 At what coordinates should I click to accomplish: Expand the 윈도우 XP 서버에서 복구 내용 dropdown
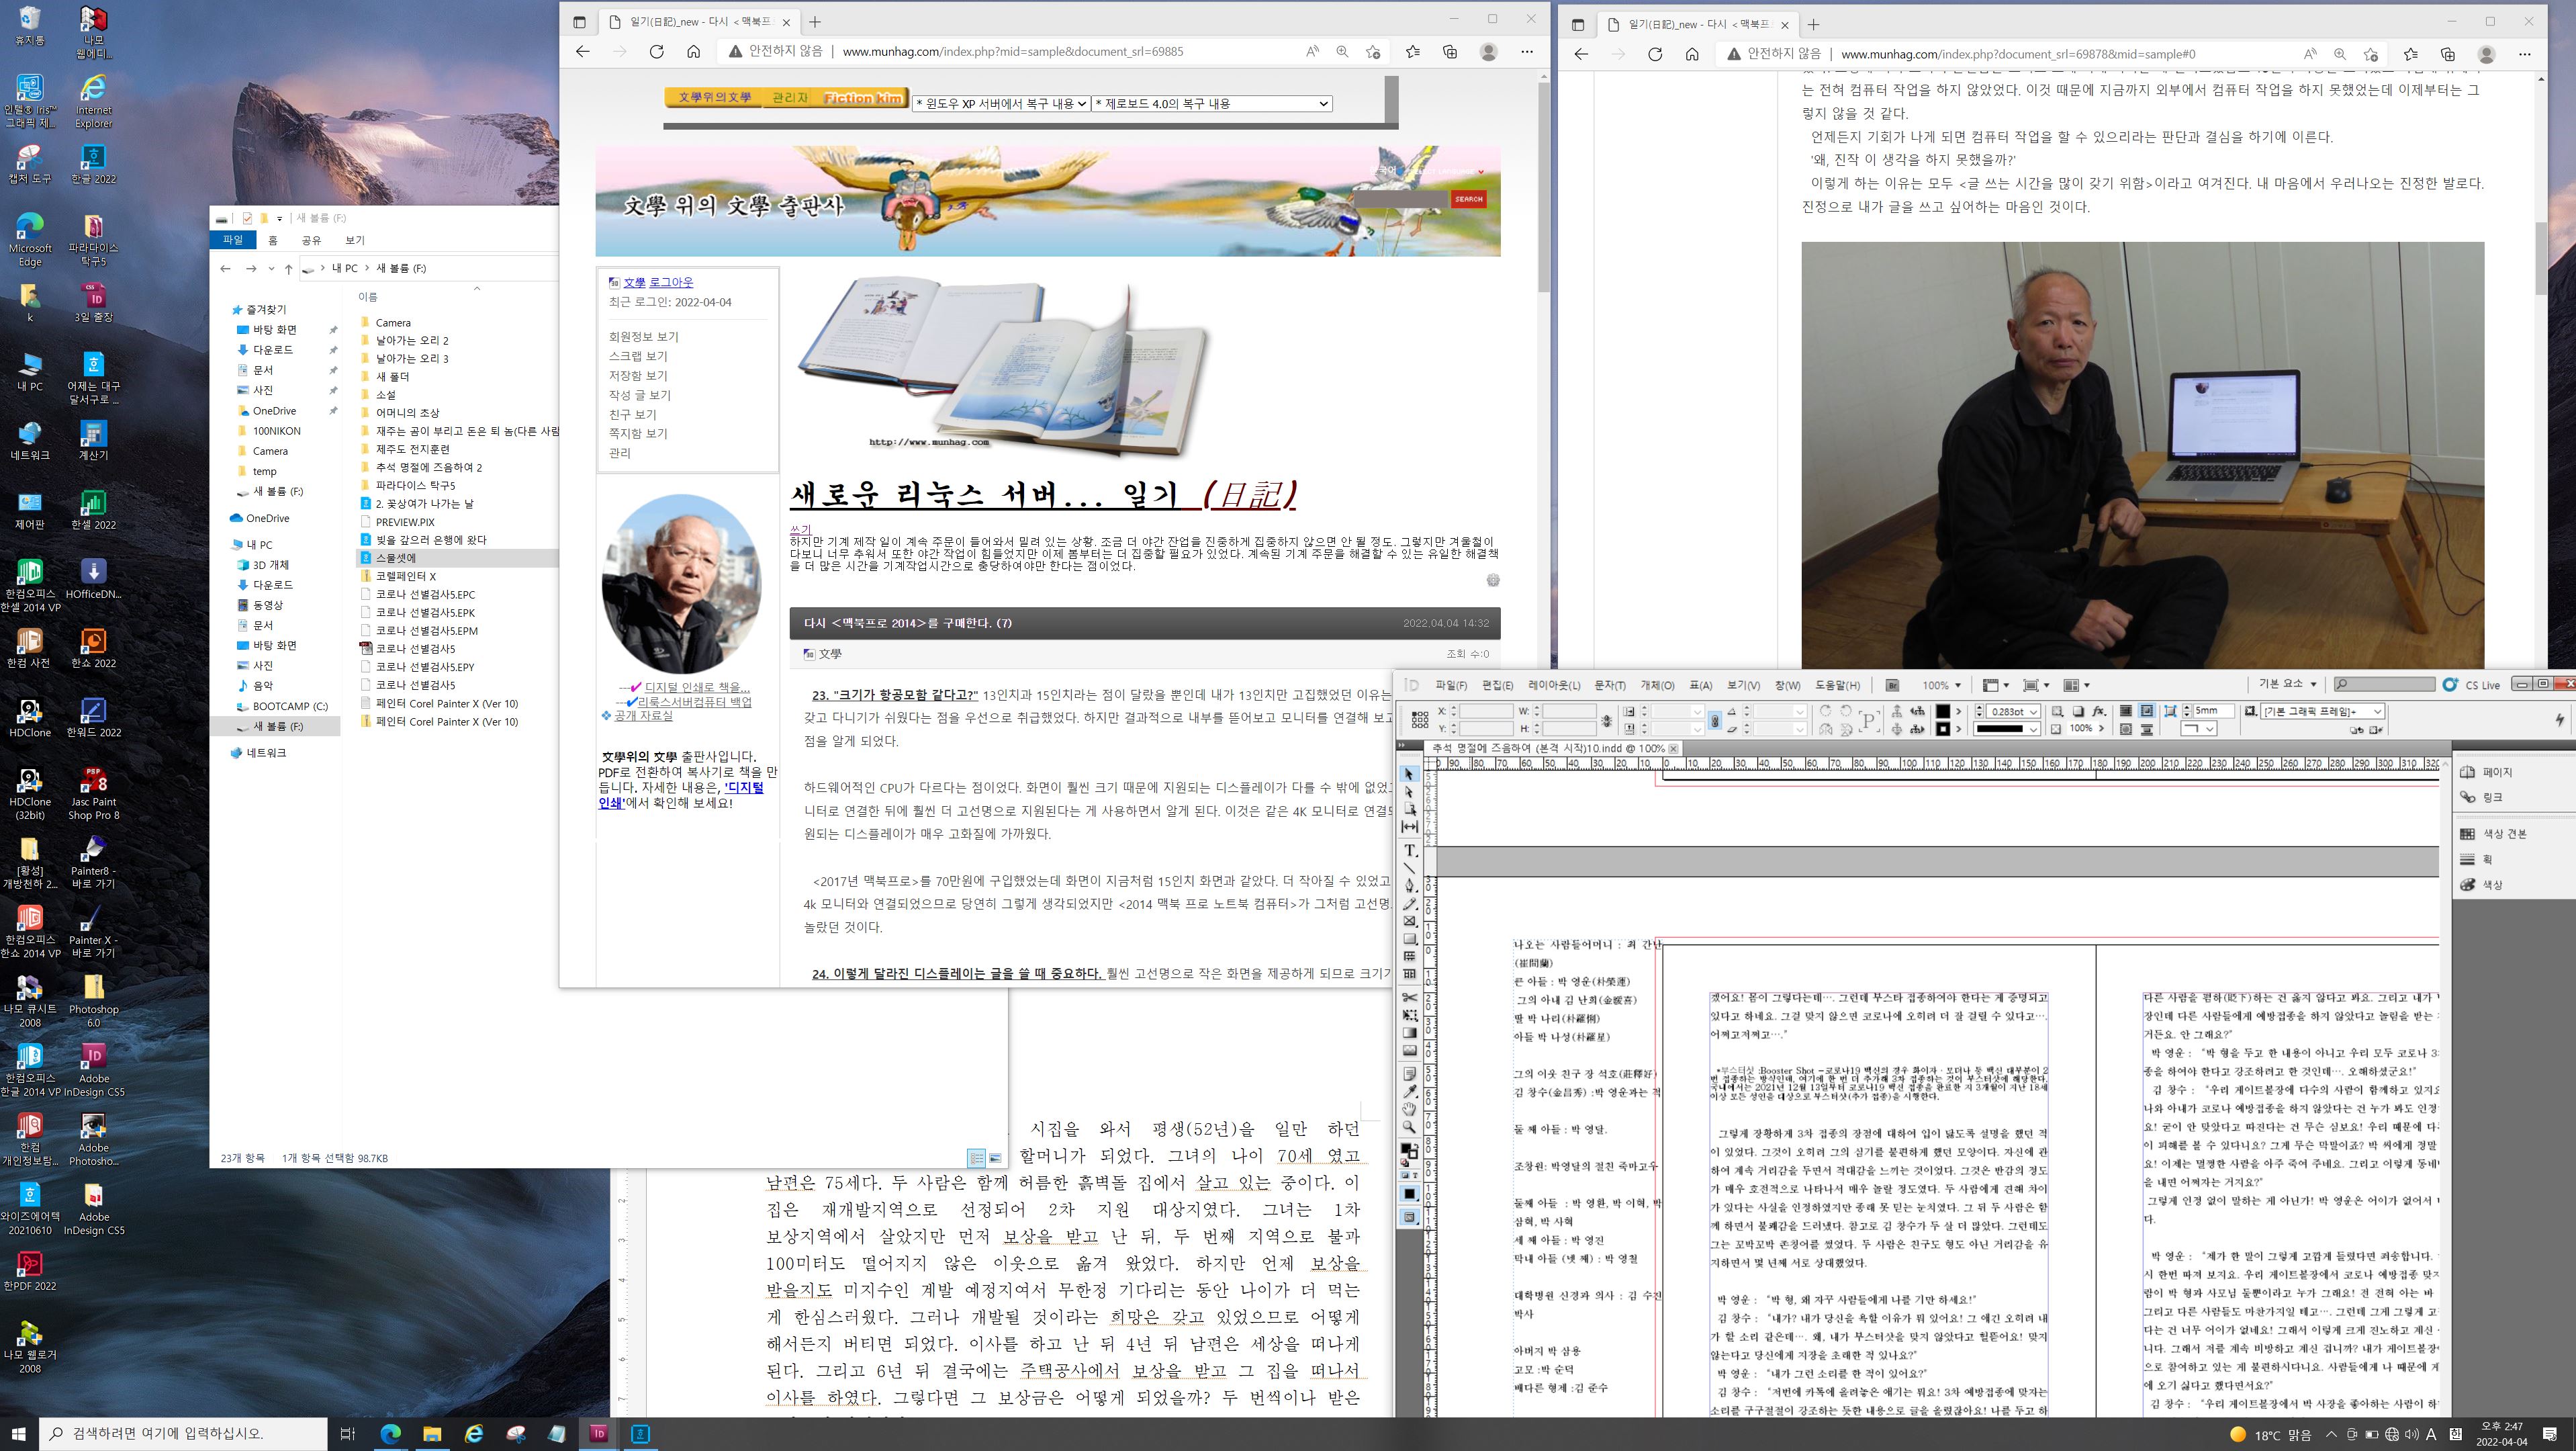click(1001, 103)
